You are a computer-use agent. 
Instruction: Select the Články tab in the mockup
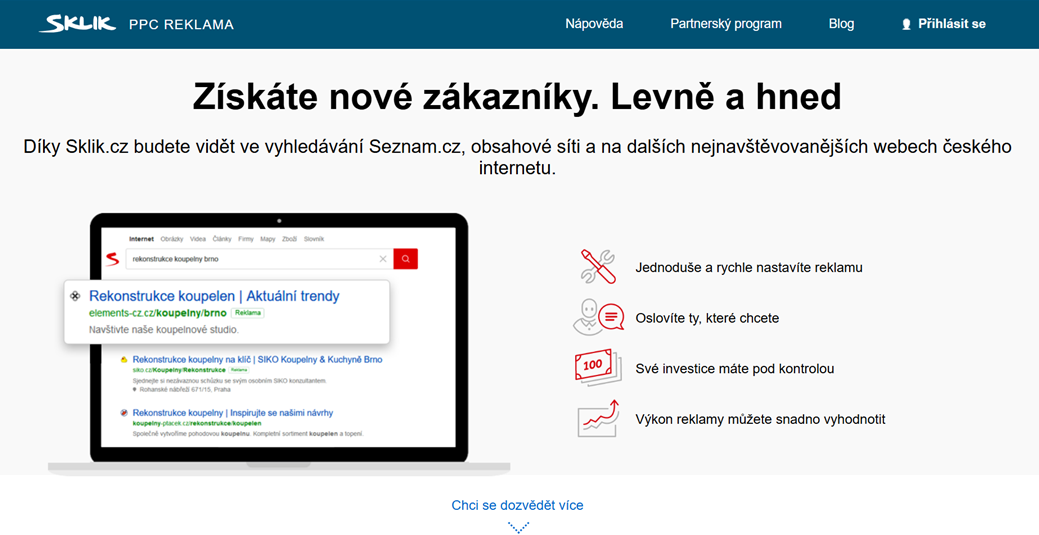tap(221, 239)
